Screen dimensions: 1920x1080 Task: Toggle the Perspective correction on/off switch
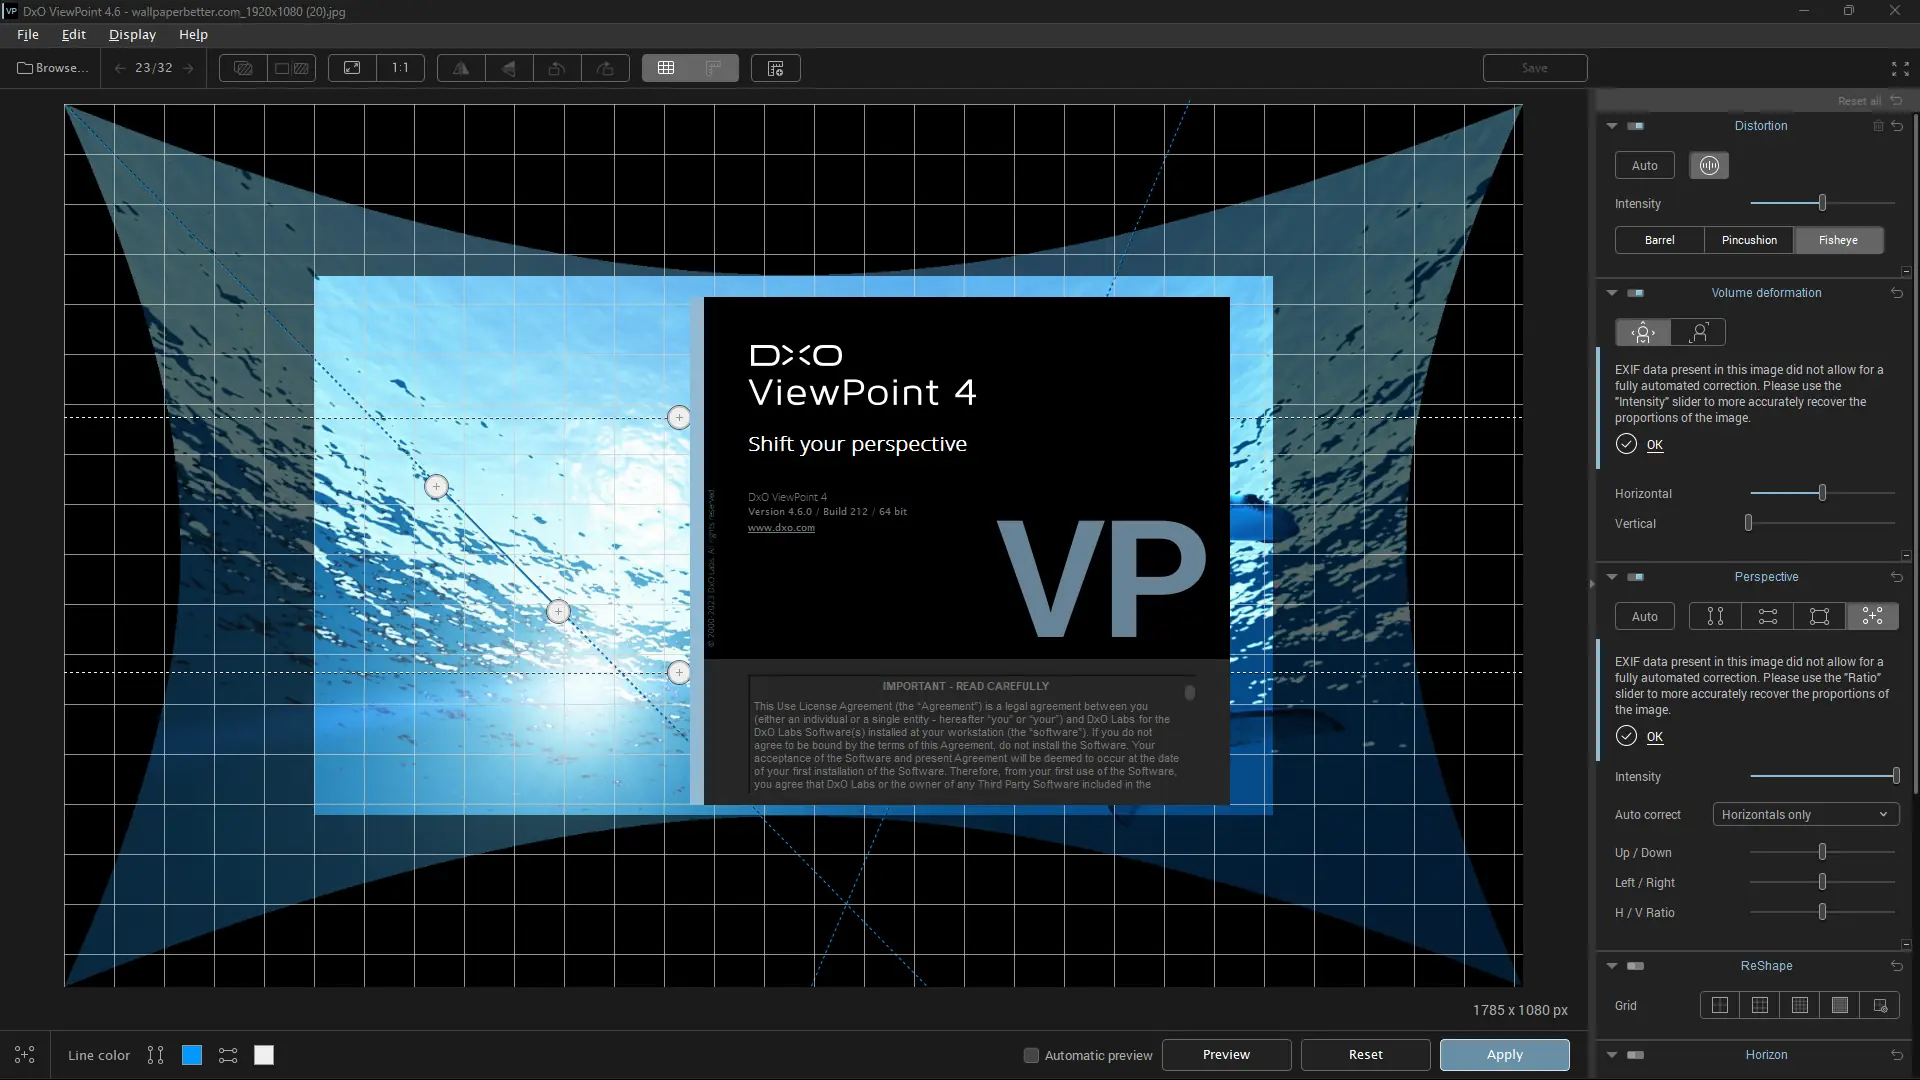tap(1636, 577)
